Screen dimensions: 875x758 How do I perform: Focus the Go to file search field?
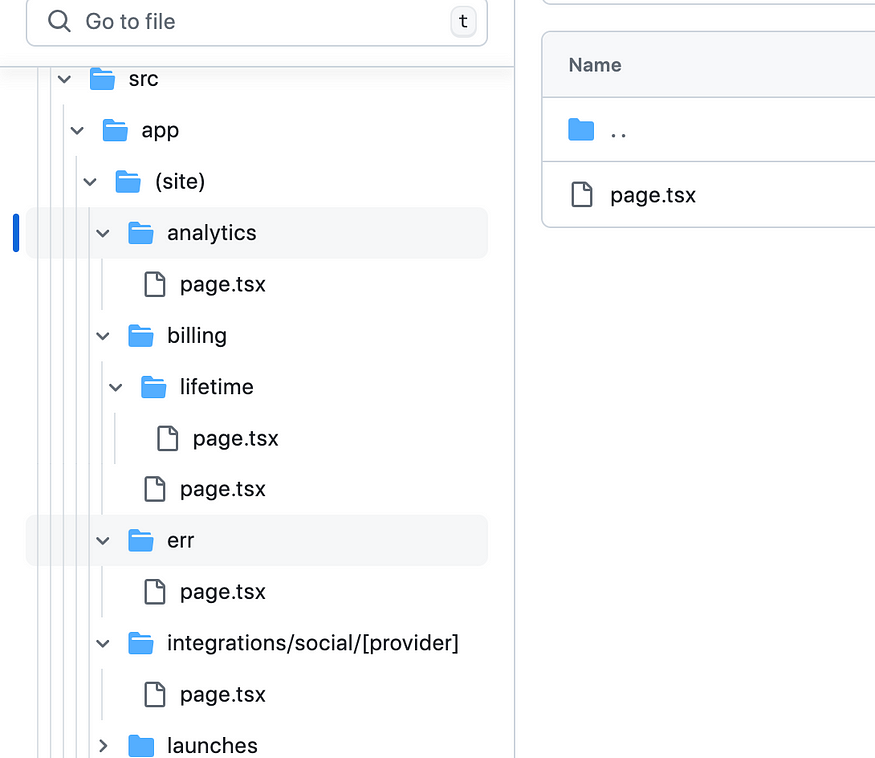coord(257,22)
